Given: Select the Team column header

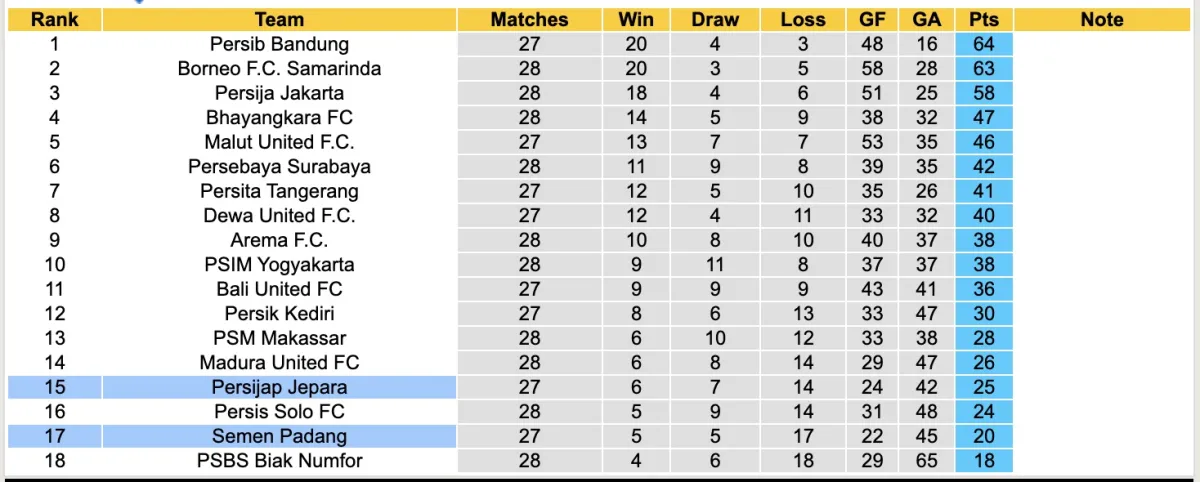Looking at the screenshot, I should click(x=279, y=19).
